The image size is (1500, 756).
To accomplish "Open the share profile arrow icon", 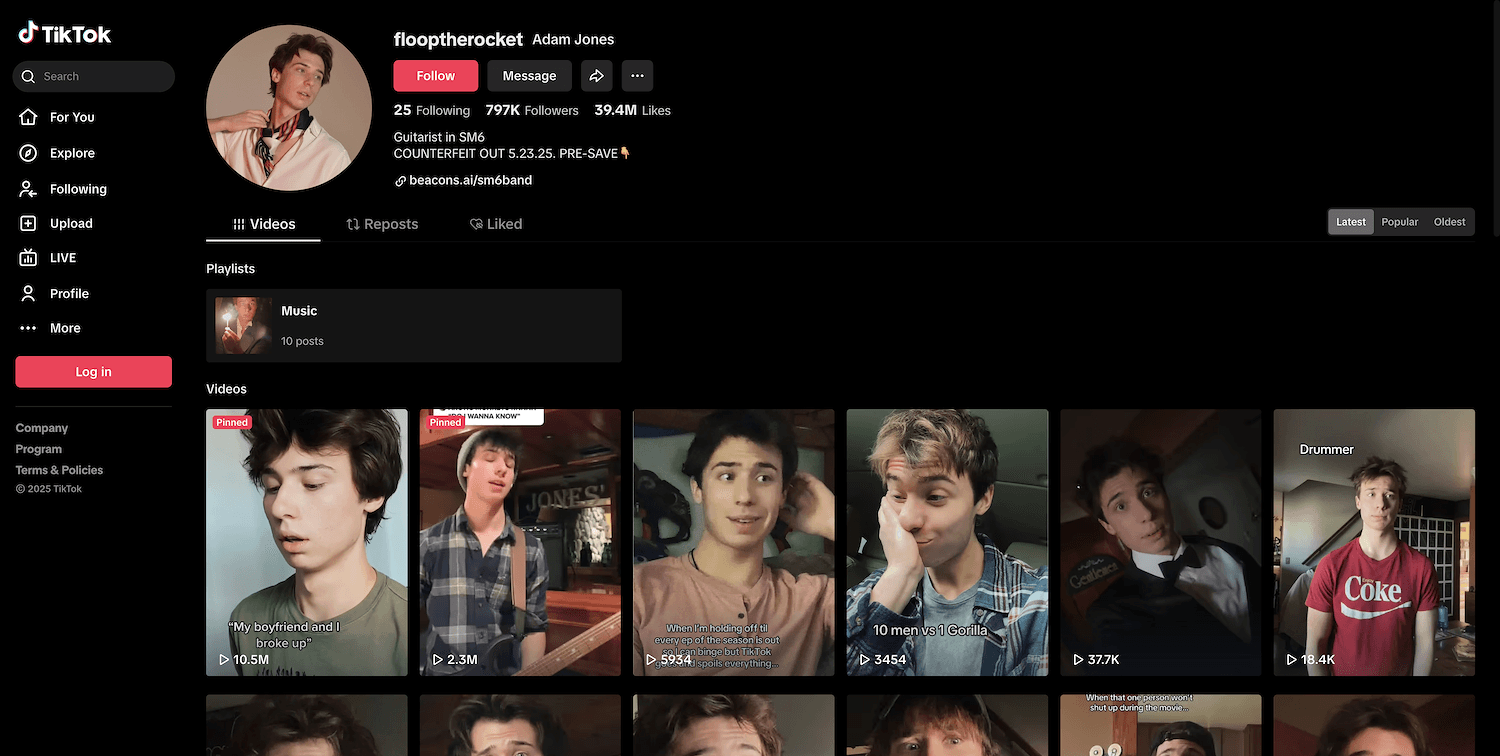I will pyautogui.click(x=596, y=76).
